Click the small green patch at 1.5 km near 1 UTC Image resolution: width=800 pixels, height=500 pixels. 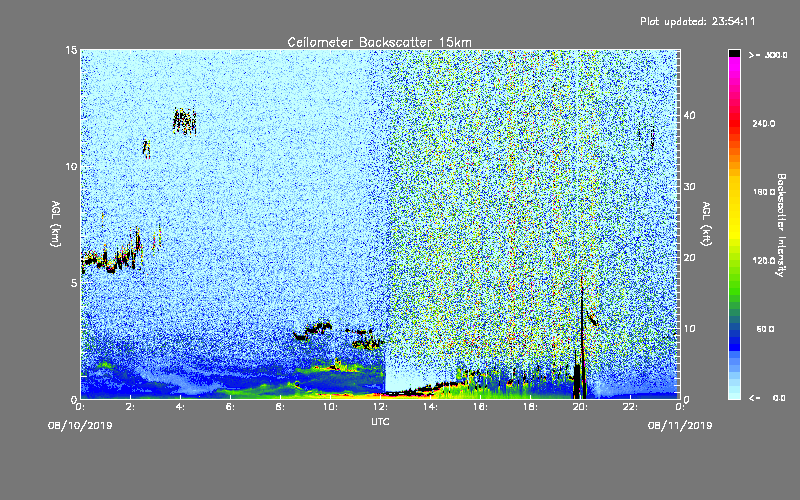(x=105, y=365)
